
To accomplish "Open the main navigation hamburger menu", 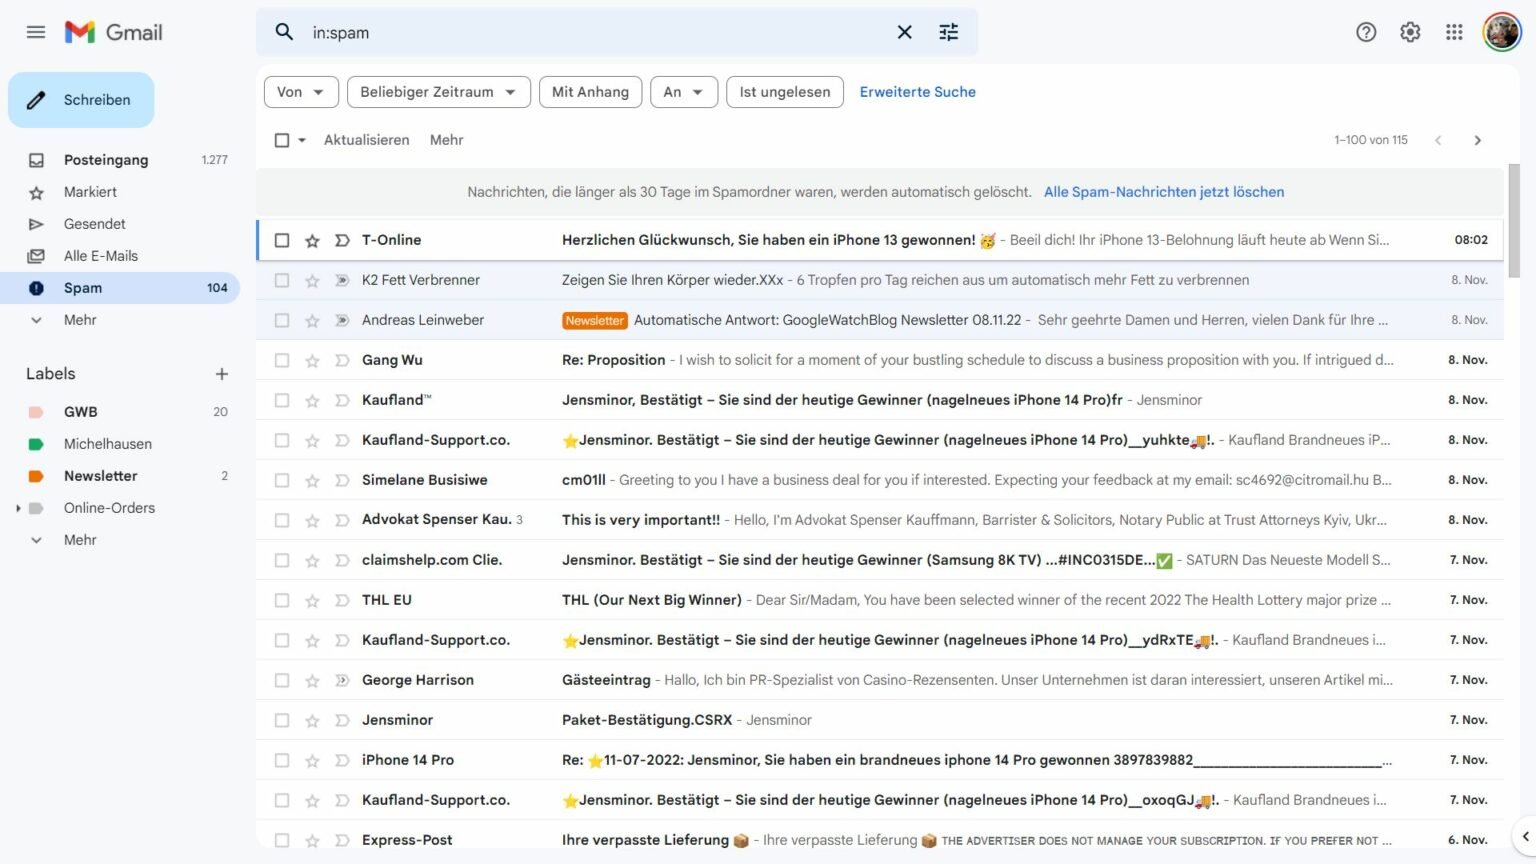I will pyautogui.click(x=36, y=32).
